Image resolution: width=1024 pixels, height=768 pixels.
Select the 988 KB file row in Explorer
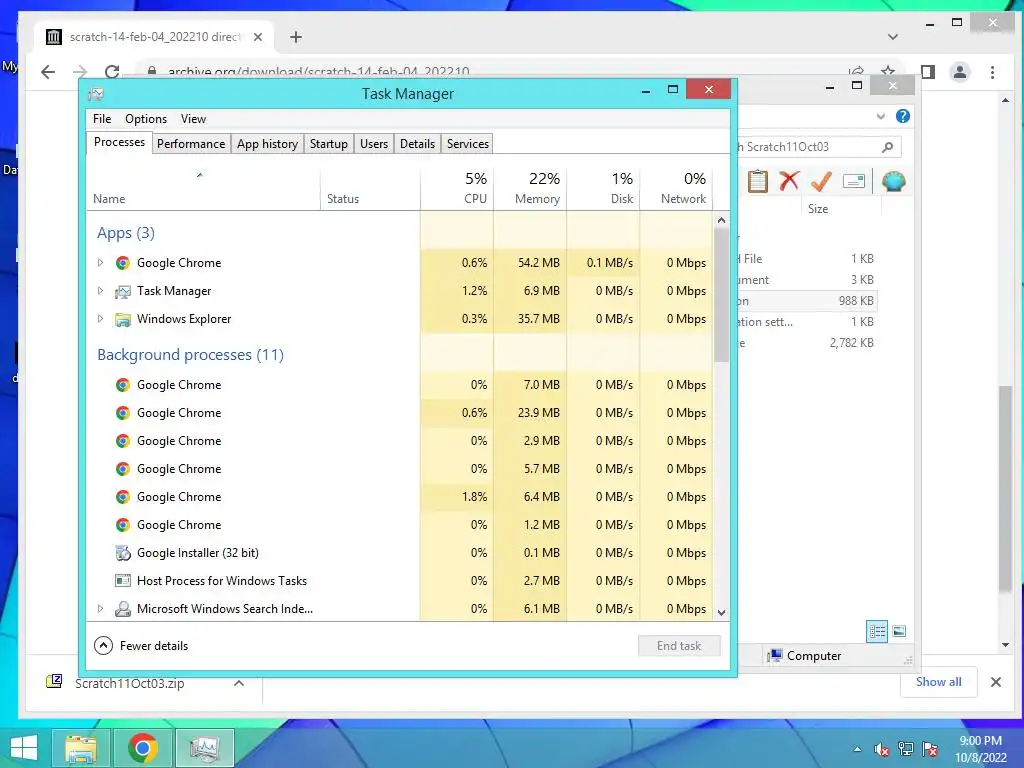click(x=806, y=301)
